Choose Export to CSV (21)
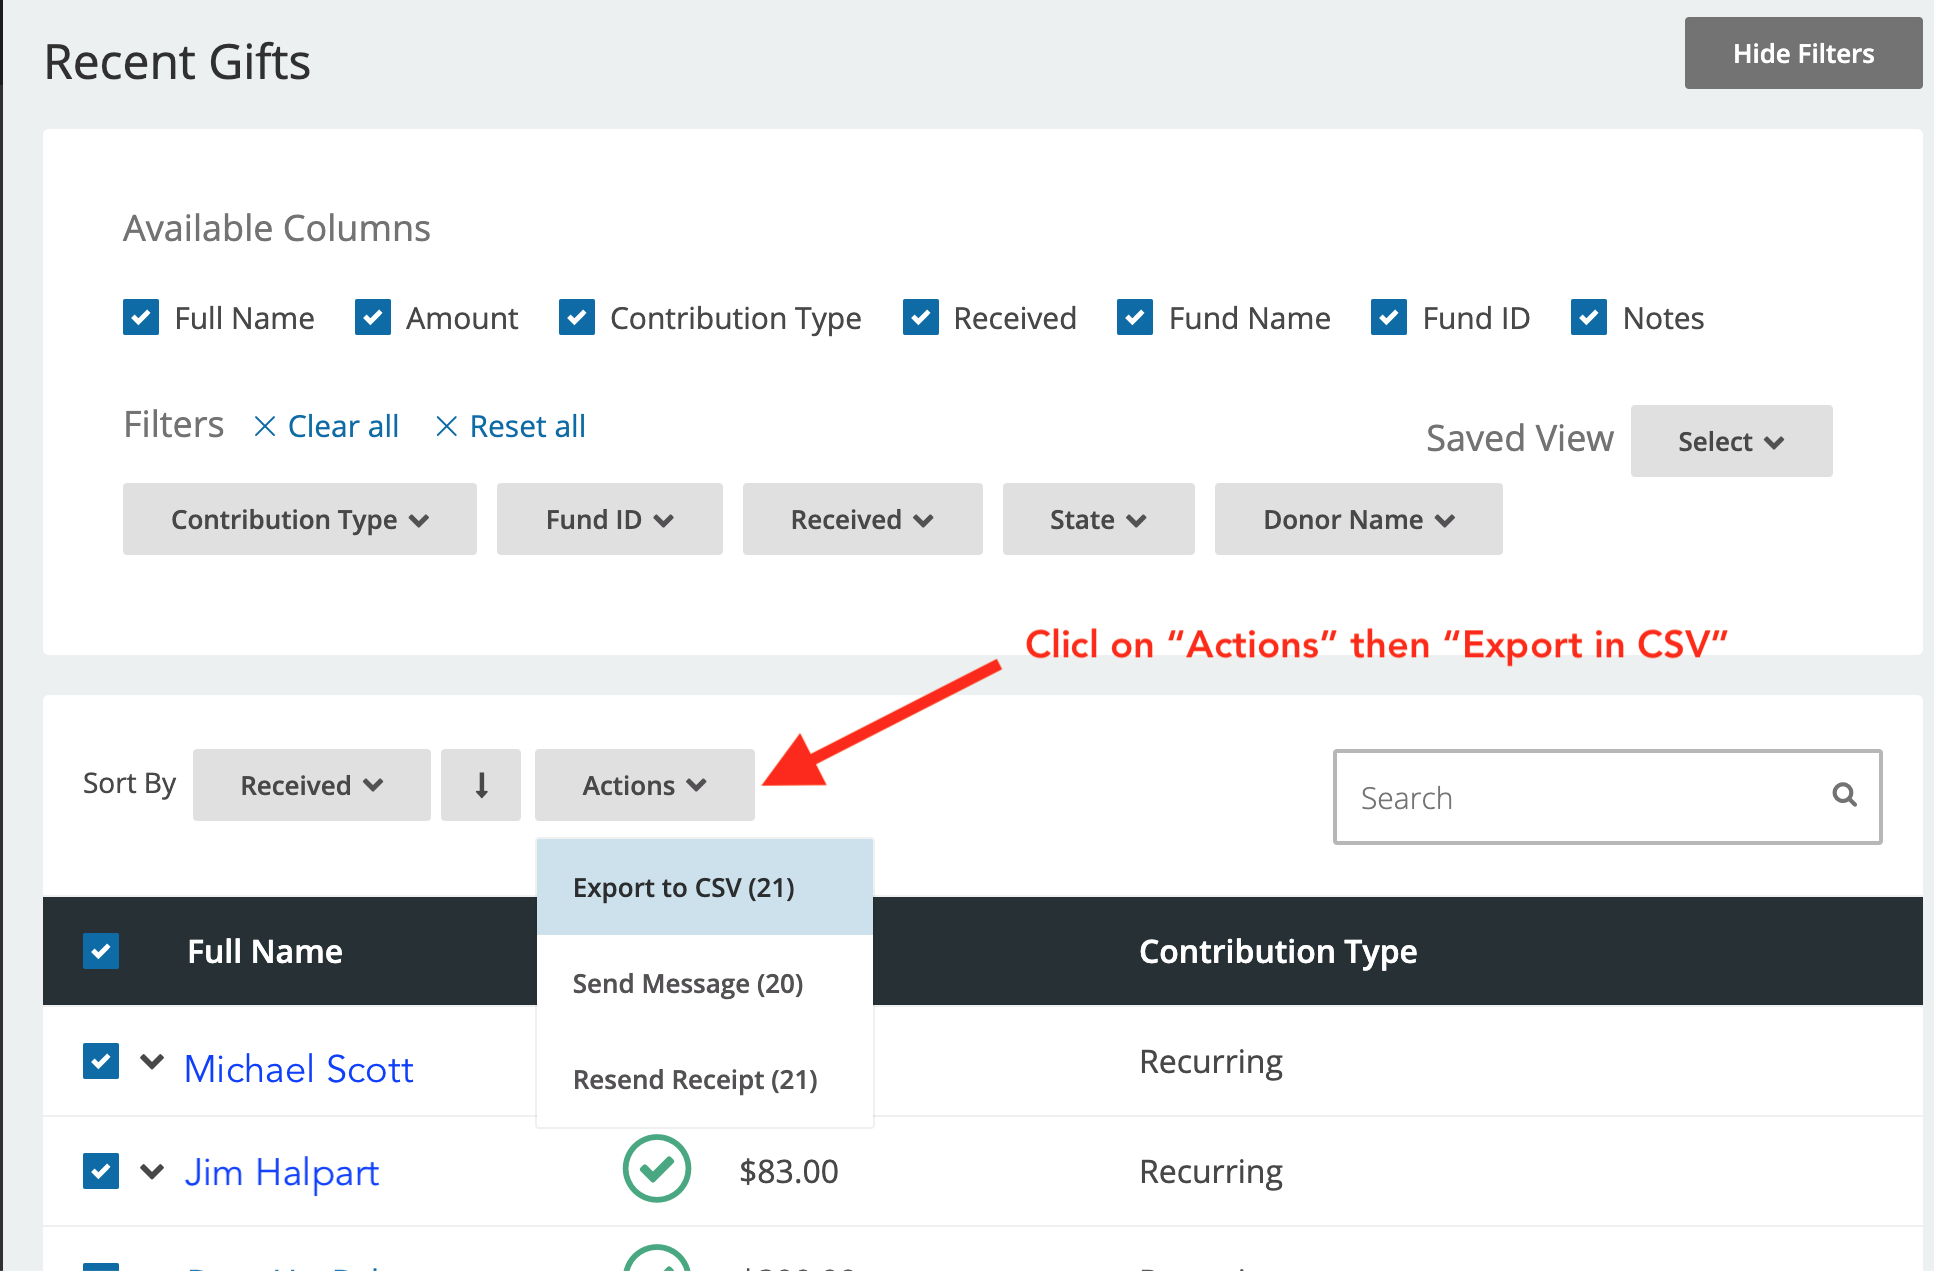Screen dimensions: 1934x1271 coord(684,888)
